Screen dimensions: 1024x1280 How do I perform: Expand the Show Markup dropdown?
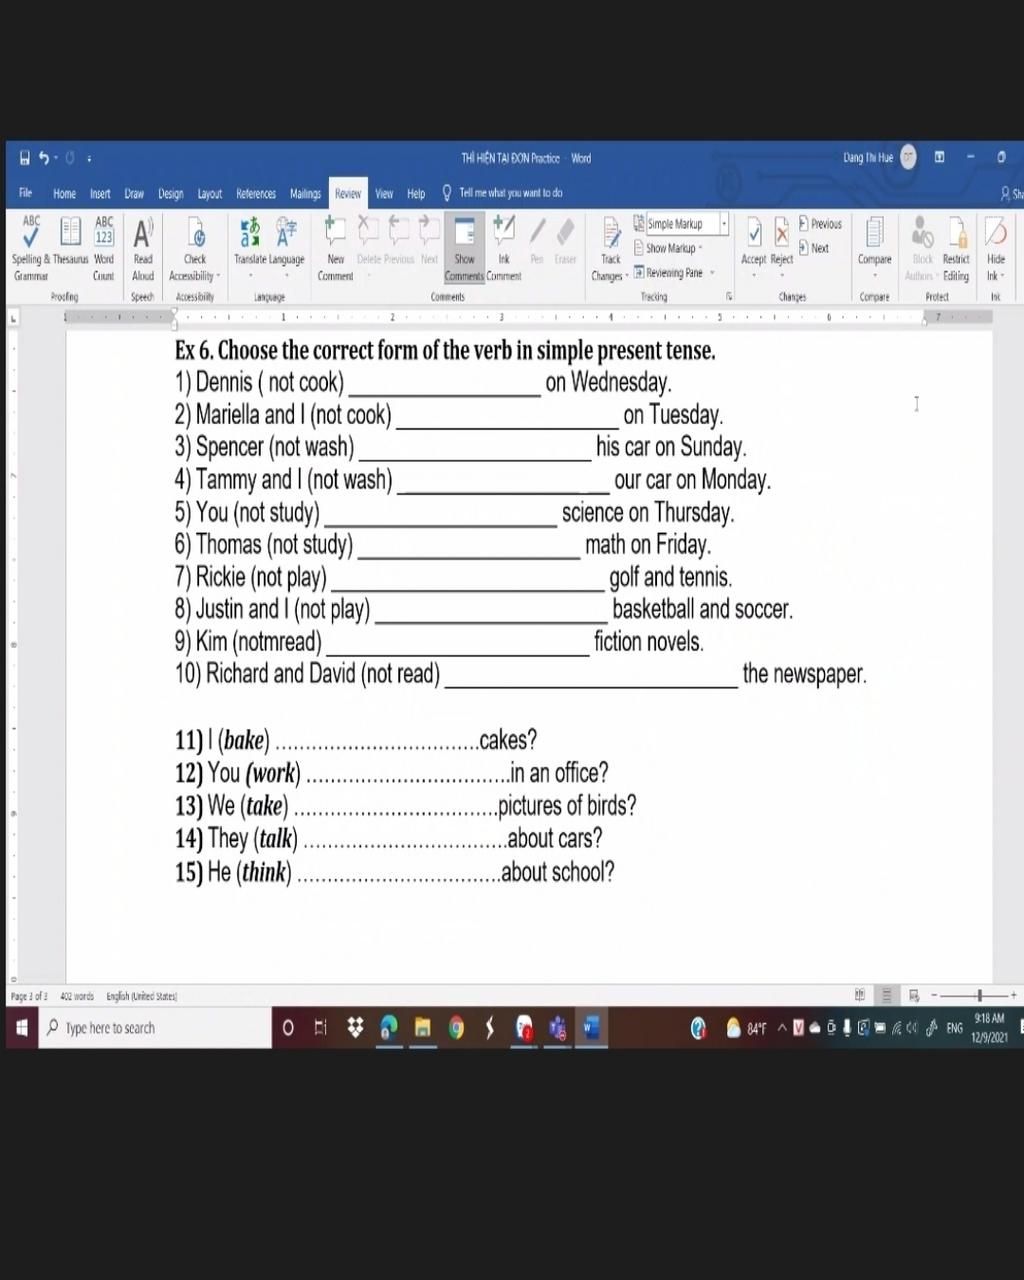(668, 248)
